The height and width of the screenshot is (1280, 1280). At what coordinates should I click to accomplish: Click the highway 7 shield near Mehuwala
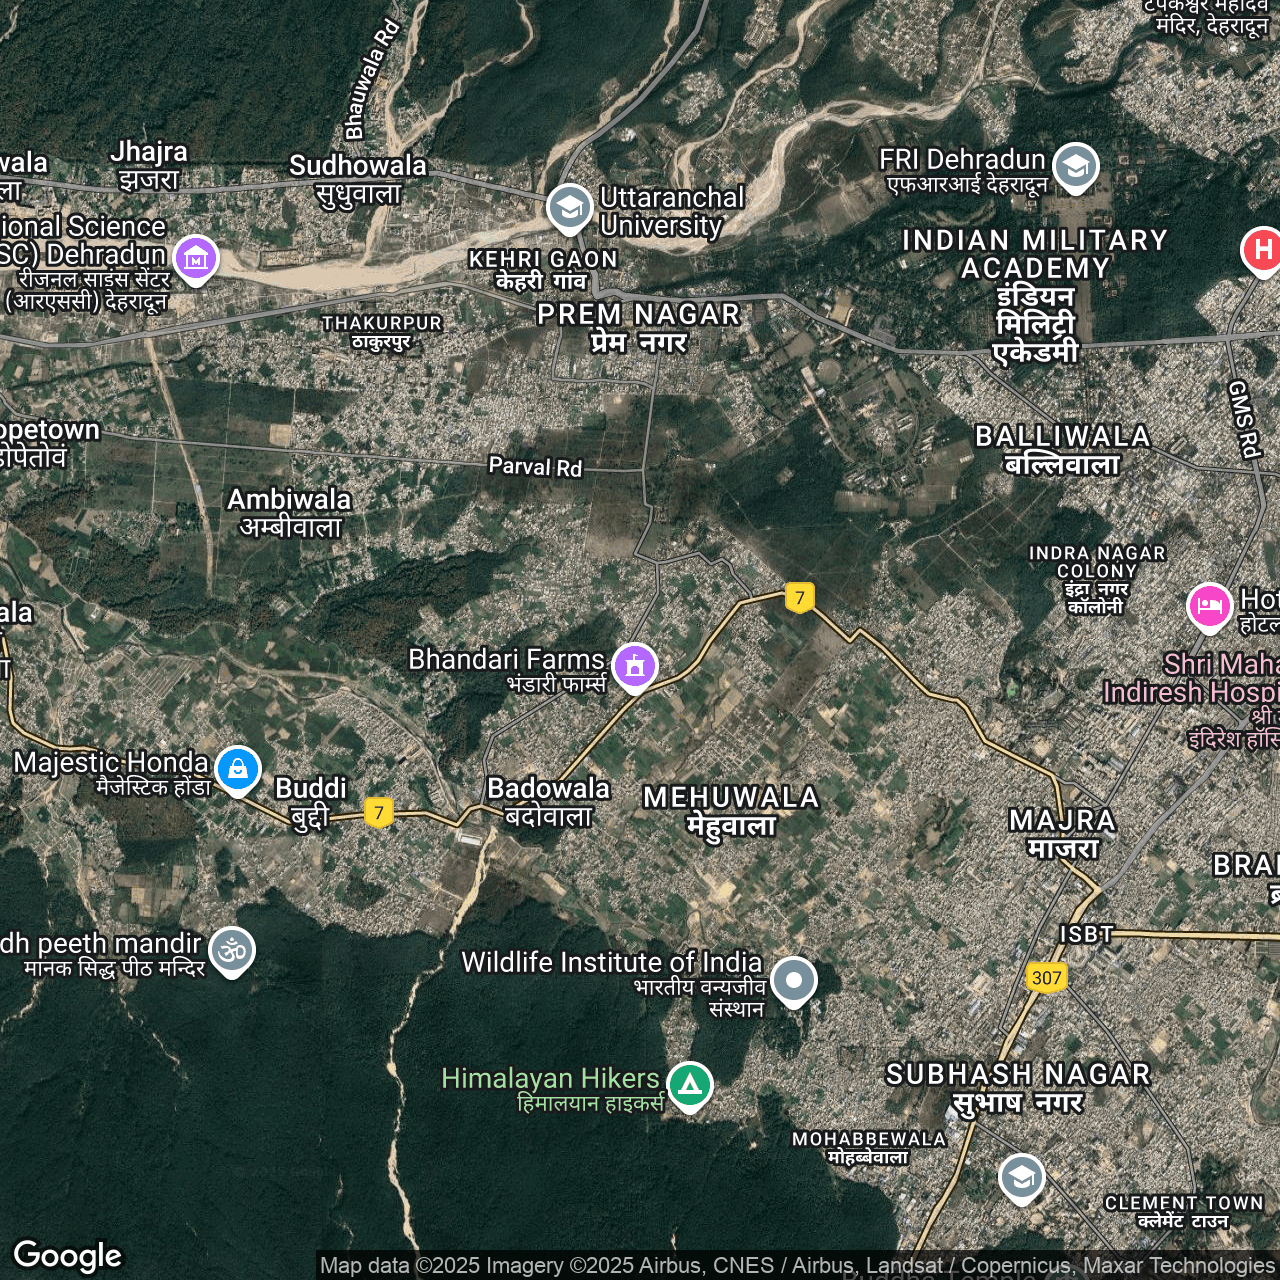point(799,598)
